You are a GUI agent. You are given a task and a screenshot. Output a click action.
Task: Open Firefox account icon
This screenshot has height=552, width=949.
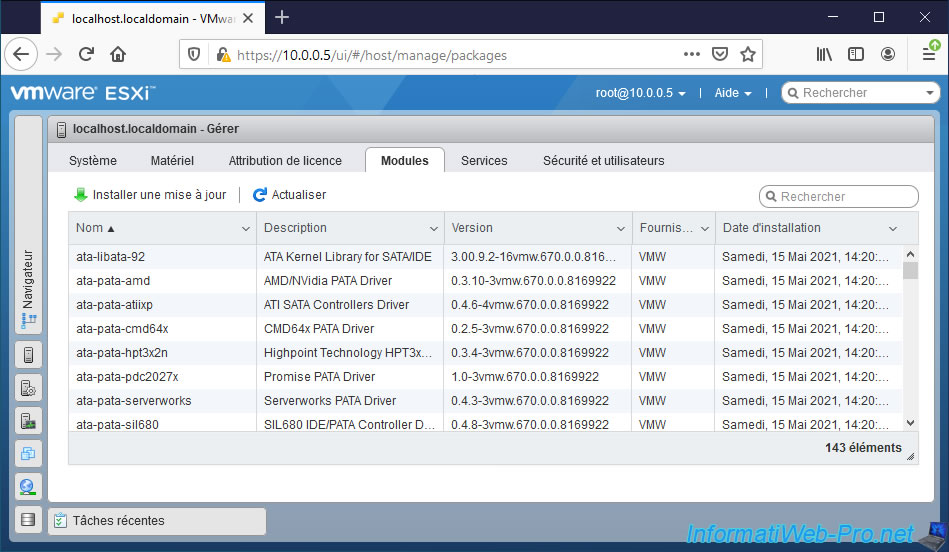click(x=888, y=54)
